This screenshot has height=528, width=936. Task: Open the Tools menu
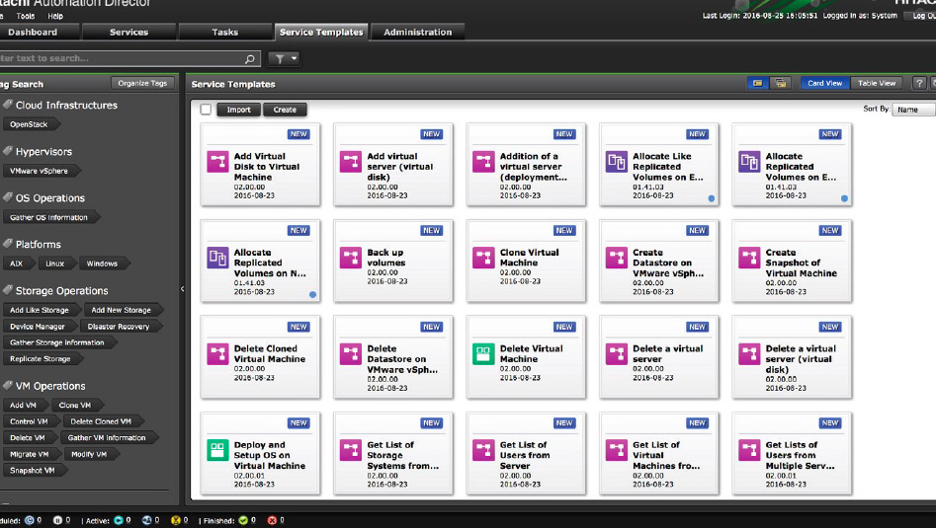pyautogui.click(x=26, y=16)
